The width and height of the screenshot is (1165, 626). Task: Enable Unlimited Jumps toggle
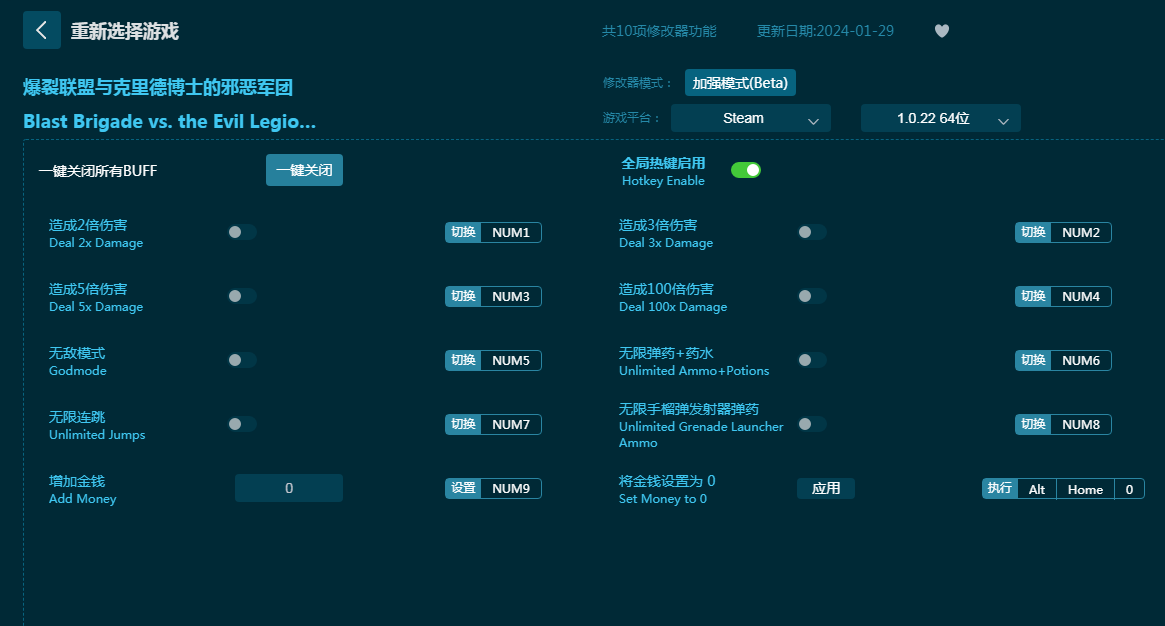241,424
